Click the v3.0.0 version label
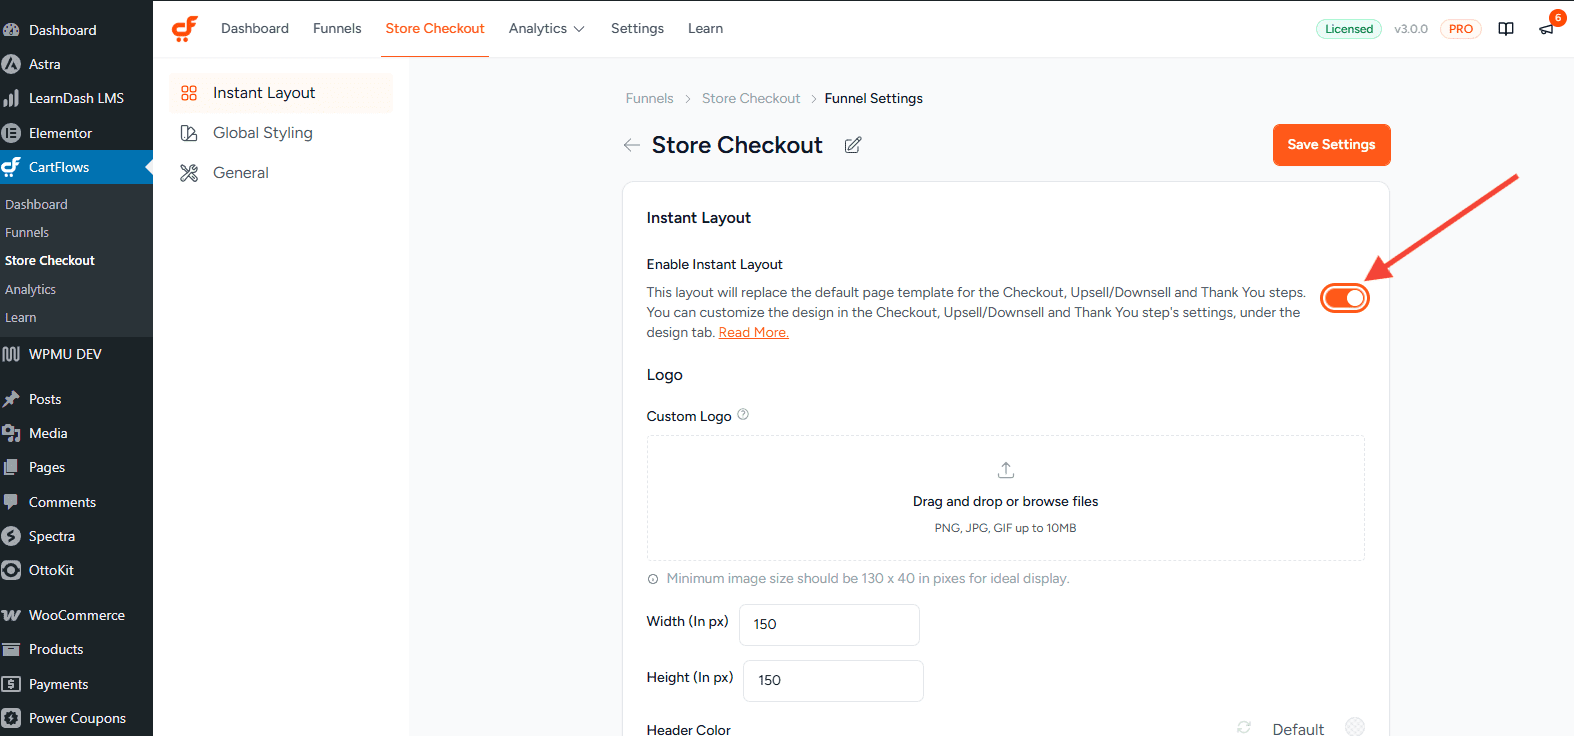1574x736 pixels. [x=1411, y=29]
